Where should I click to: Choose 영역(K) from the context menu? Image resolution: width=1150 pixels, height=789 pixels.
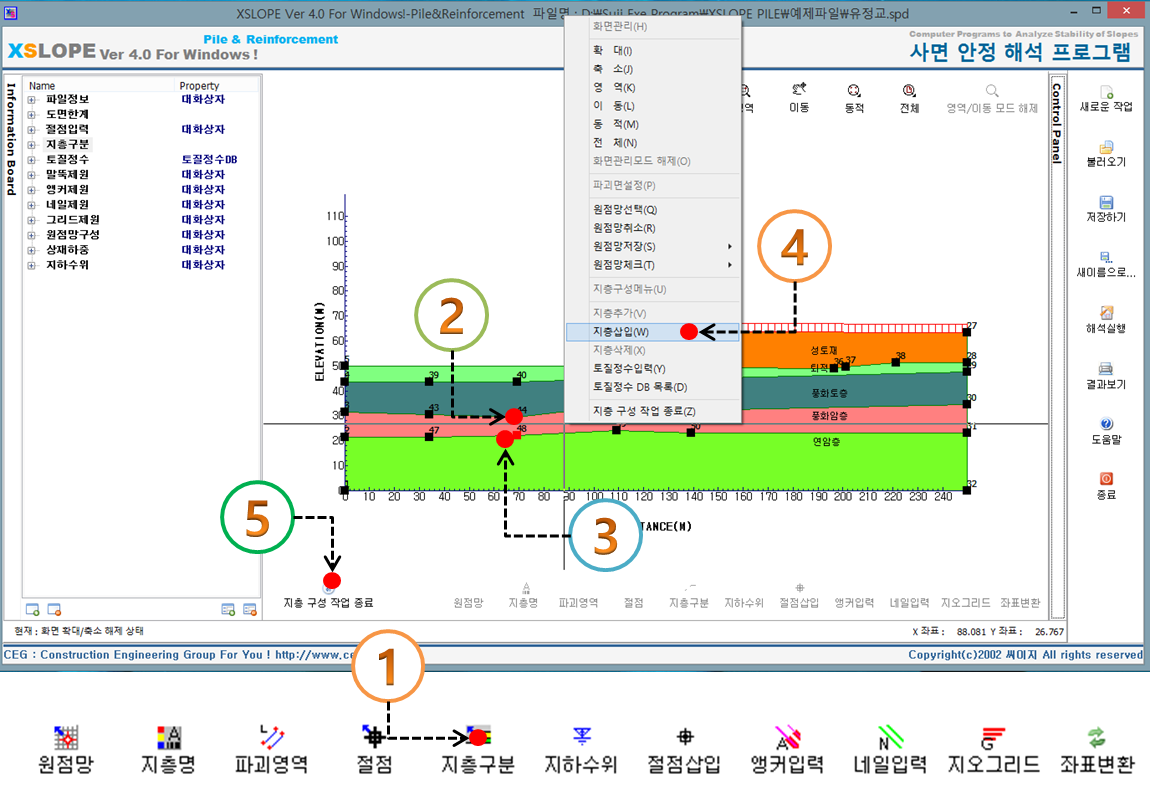tap(653, 87)
